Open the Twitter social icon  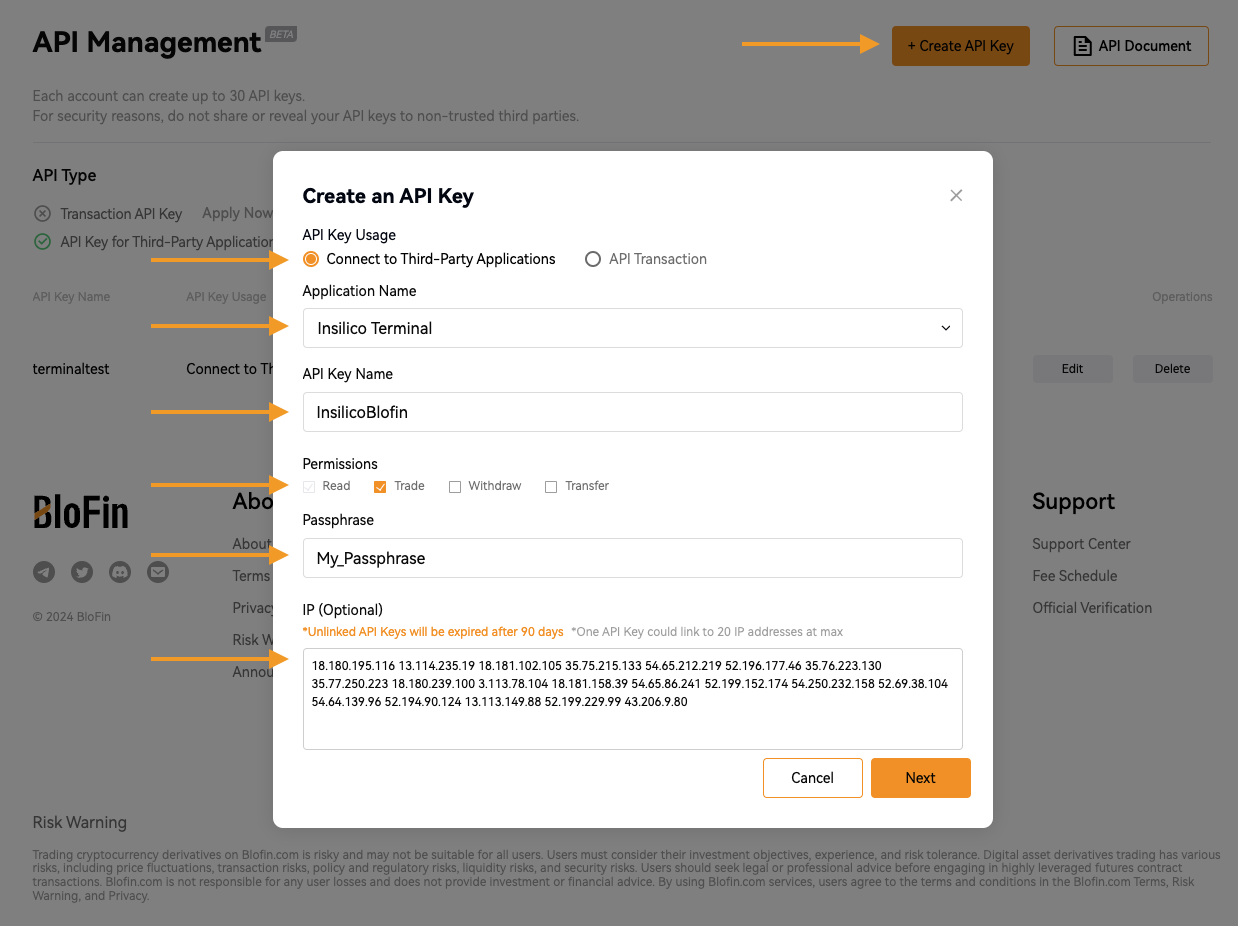[82, 572]
